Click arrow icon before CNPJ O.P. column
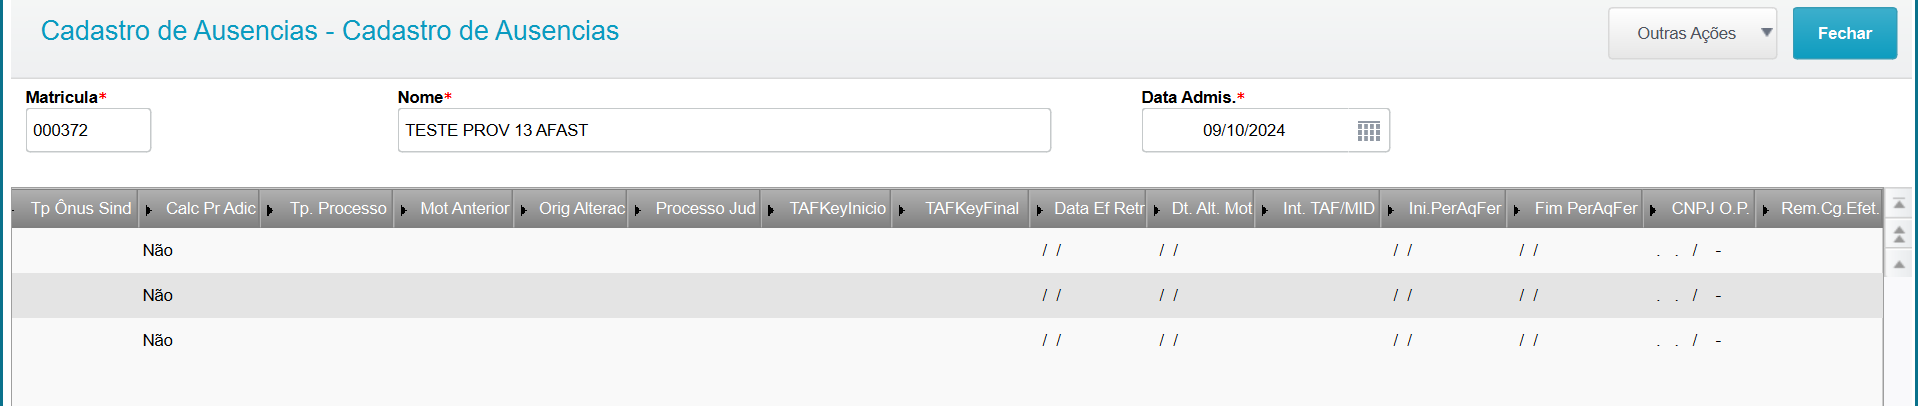Image resolution: width=1918 pixels, height=406 pixels. tap(1652, 210)
